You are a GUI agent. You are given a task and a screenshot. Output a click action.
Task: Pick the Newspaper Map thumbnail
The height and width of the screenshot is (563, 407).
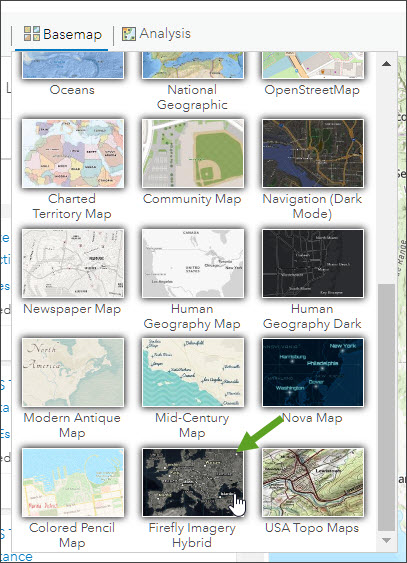point(73,264)
